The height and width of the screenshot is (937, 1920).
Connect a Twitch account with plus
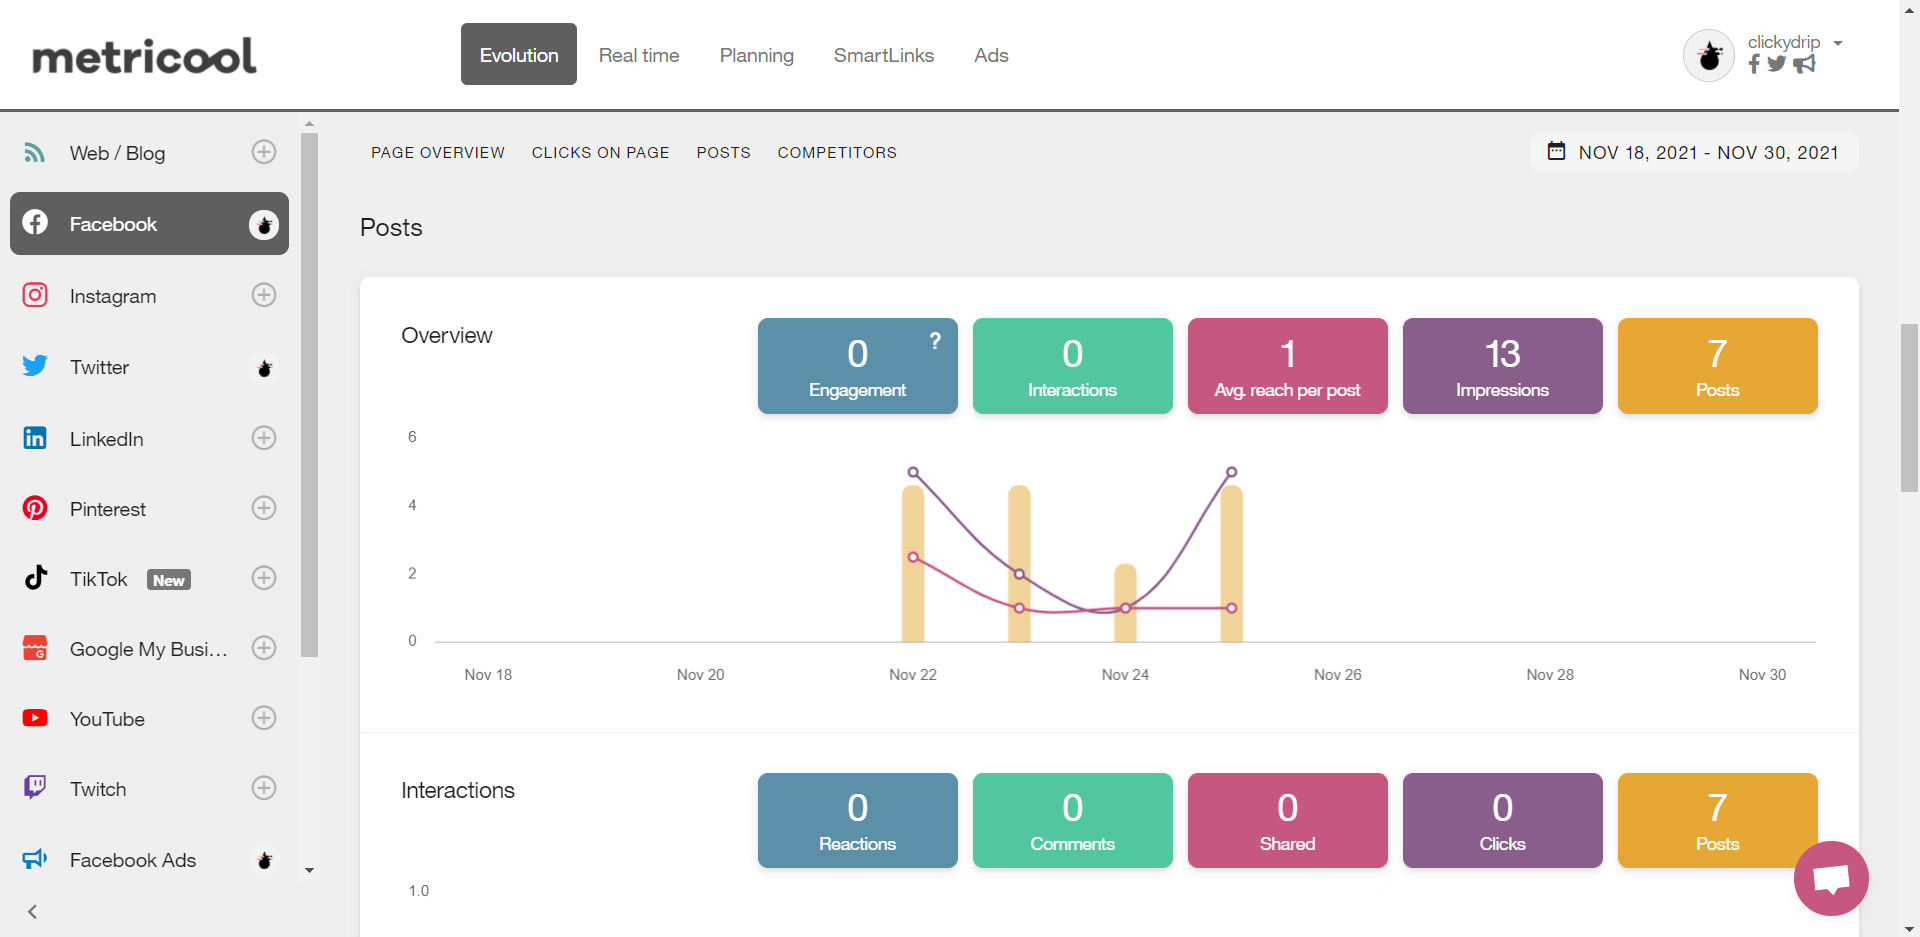(264, 788)
